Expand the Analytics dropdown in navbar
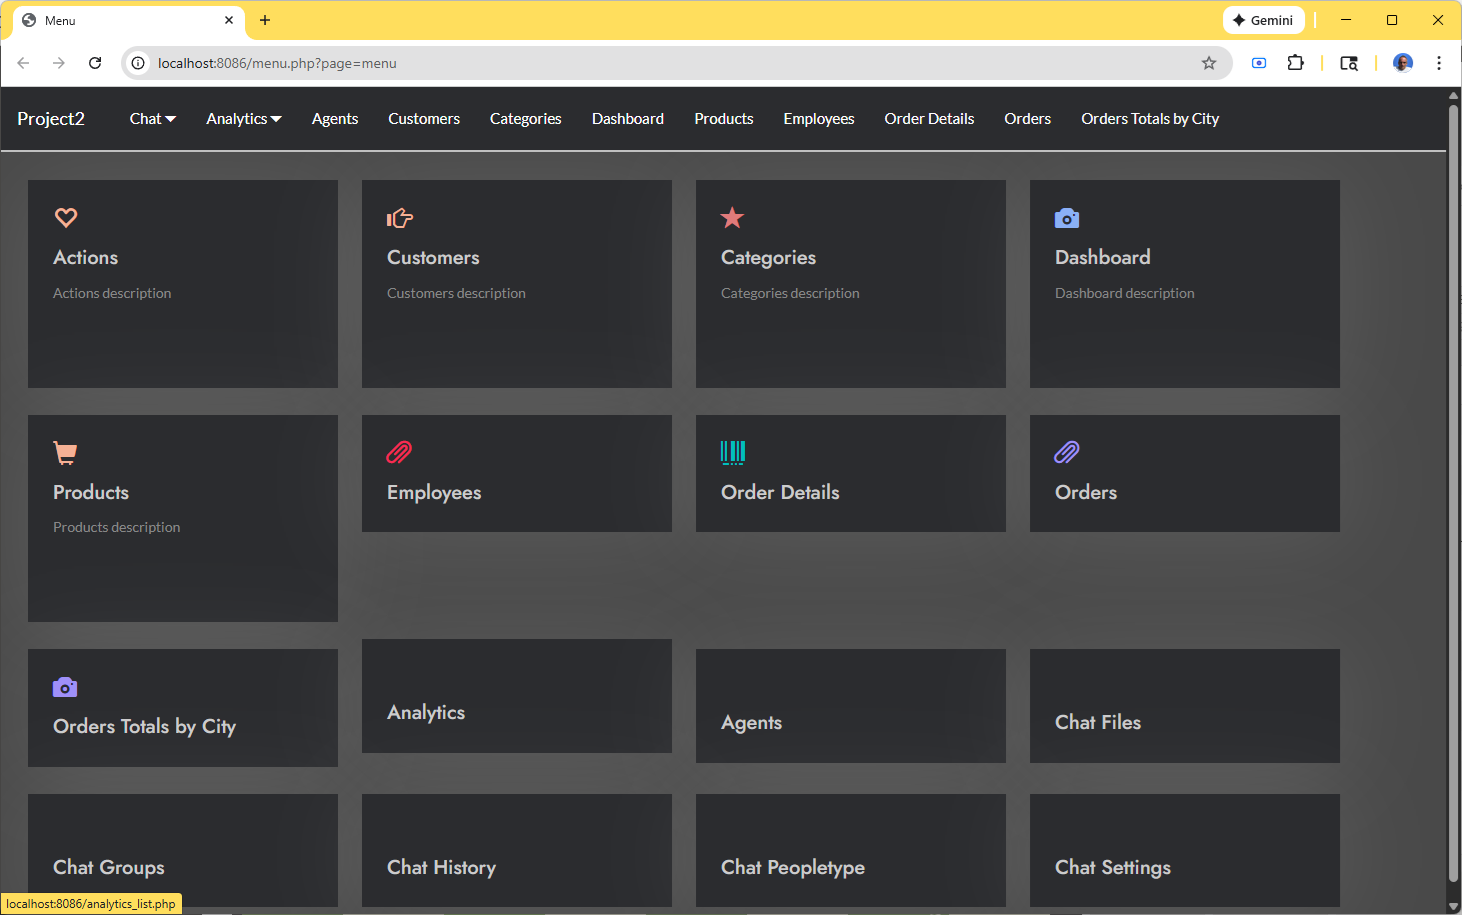The width and height of the screenshot is (1462, 915). coord(243,119)
